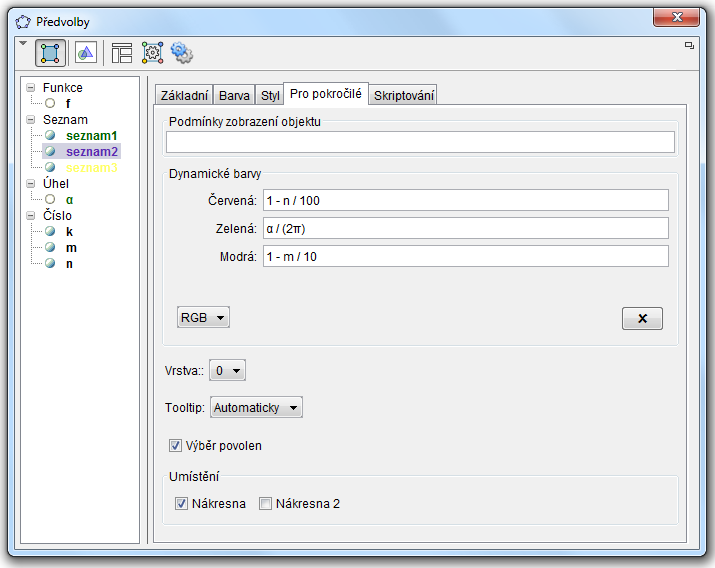The height and width of the screenshot is (568, 715).
Task: Click the detach panel window icon
Action: [689, 45]
